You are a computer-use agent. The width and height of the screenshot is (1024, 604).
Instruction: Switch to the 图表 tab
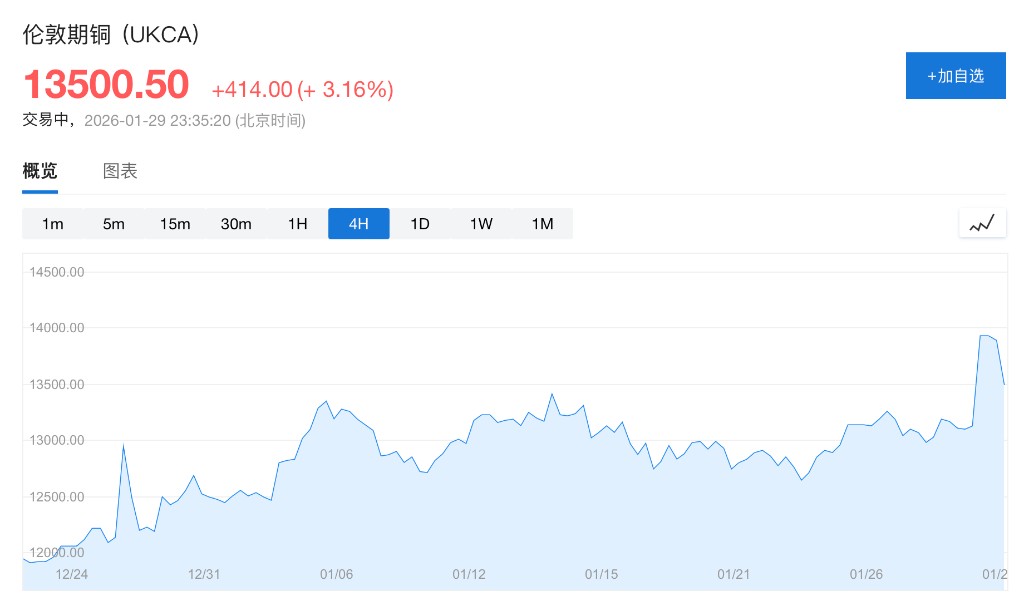tap(120, 171)
